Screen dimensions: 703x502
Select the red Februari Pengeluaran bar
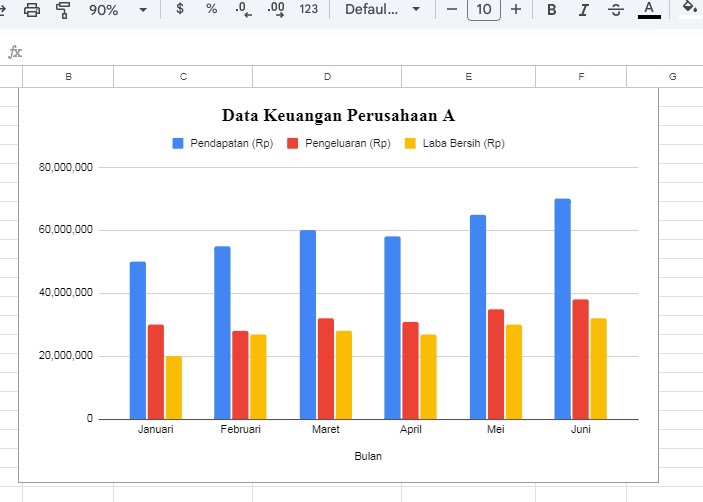coord(240,375)
